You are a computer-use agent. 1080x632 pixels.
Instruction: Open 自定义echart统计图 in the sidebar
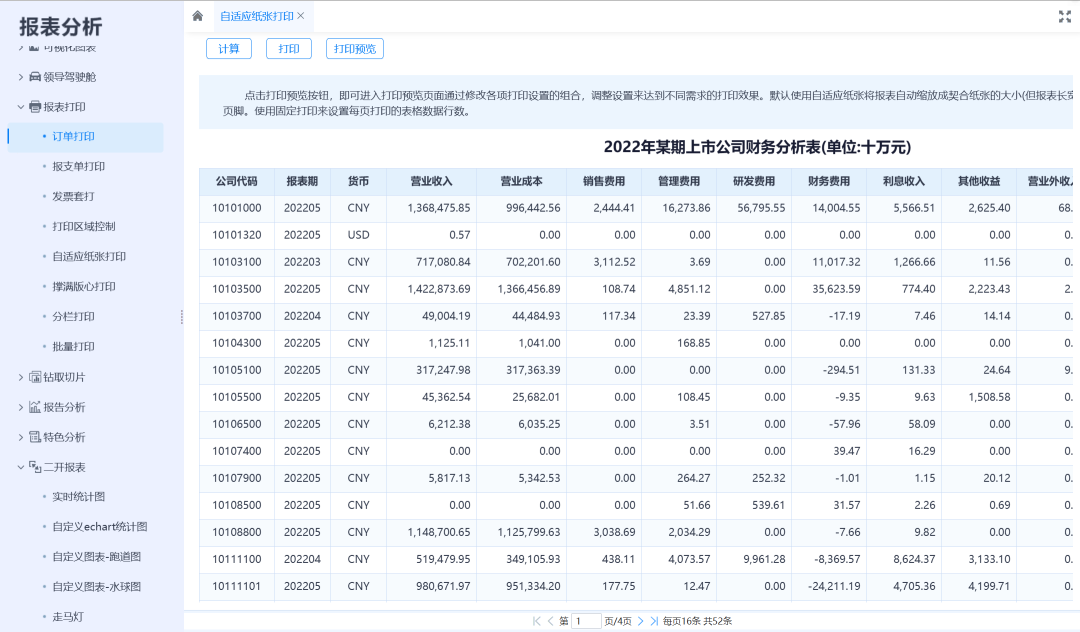coord(99,526)
